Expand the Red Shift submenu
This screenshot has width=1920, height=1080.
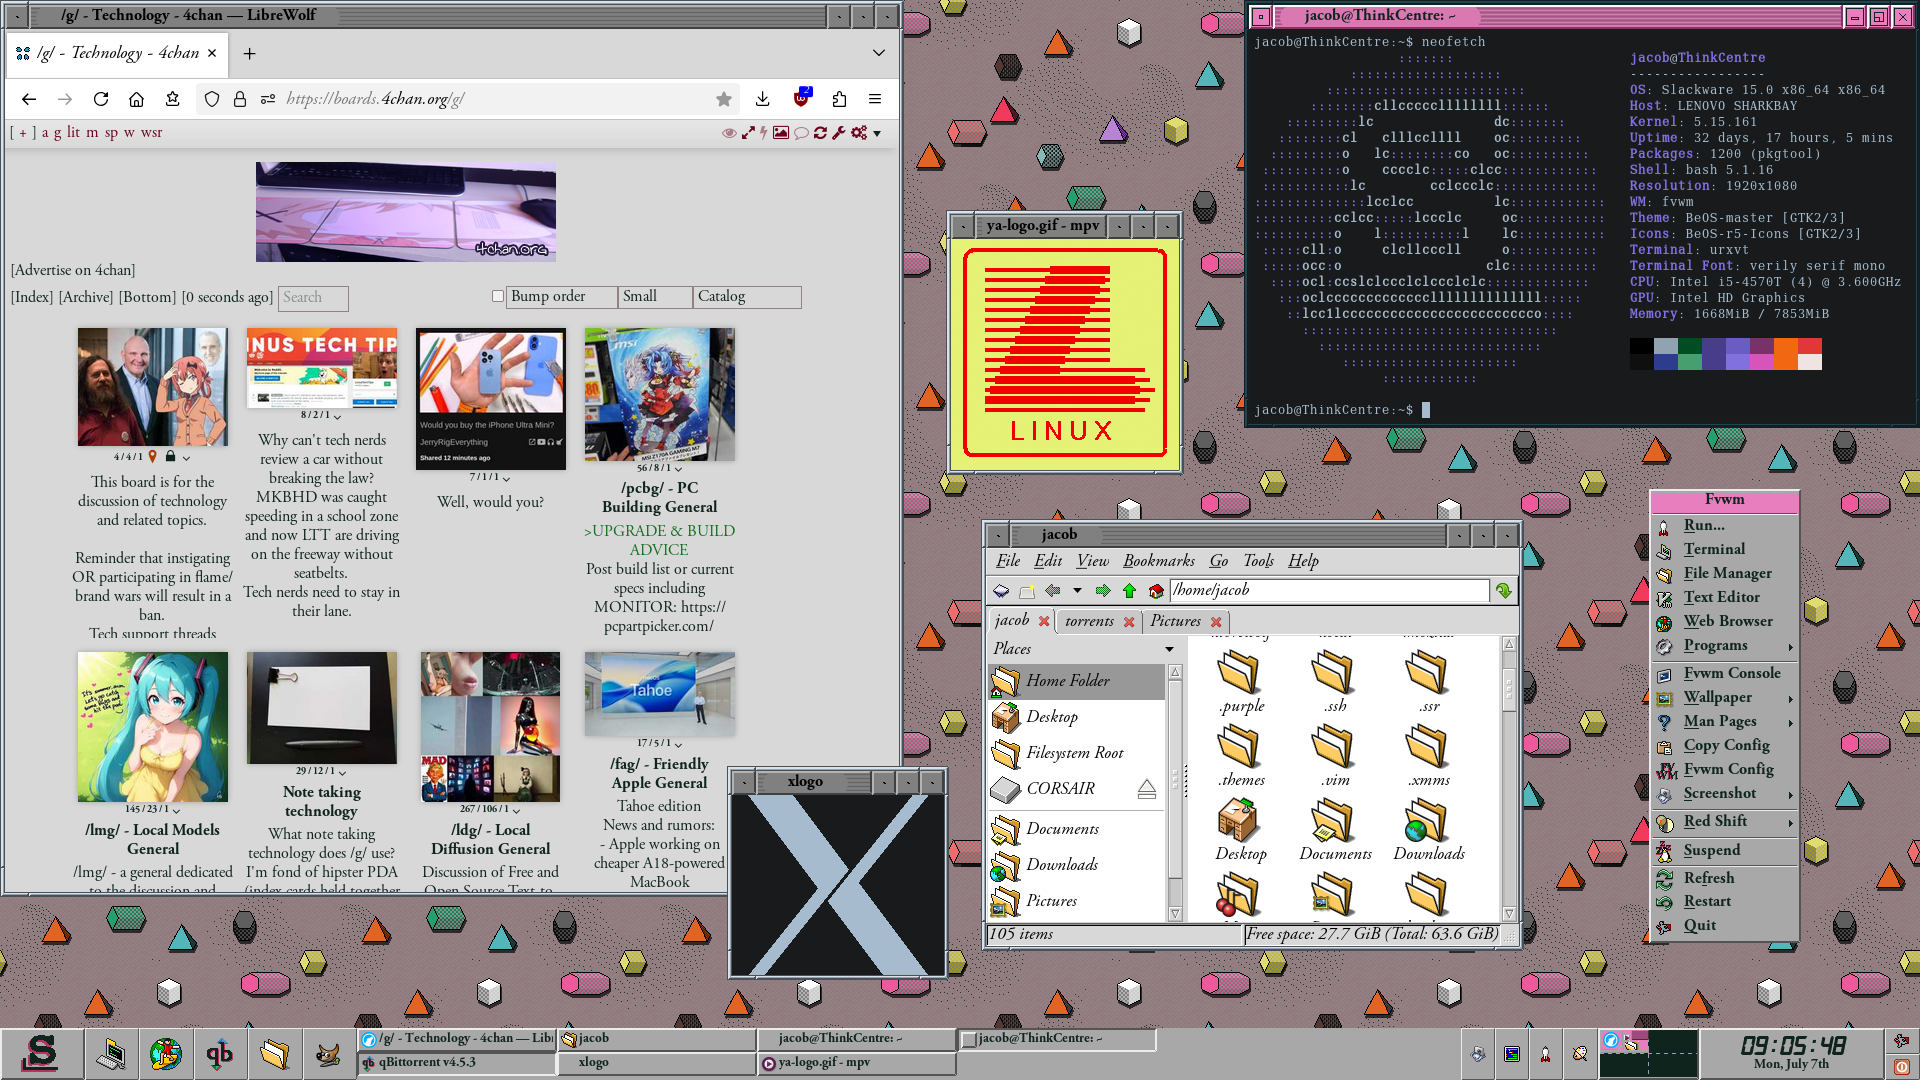pyautogui.click(x=1724, y=821)
